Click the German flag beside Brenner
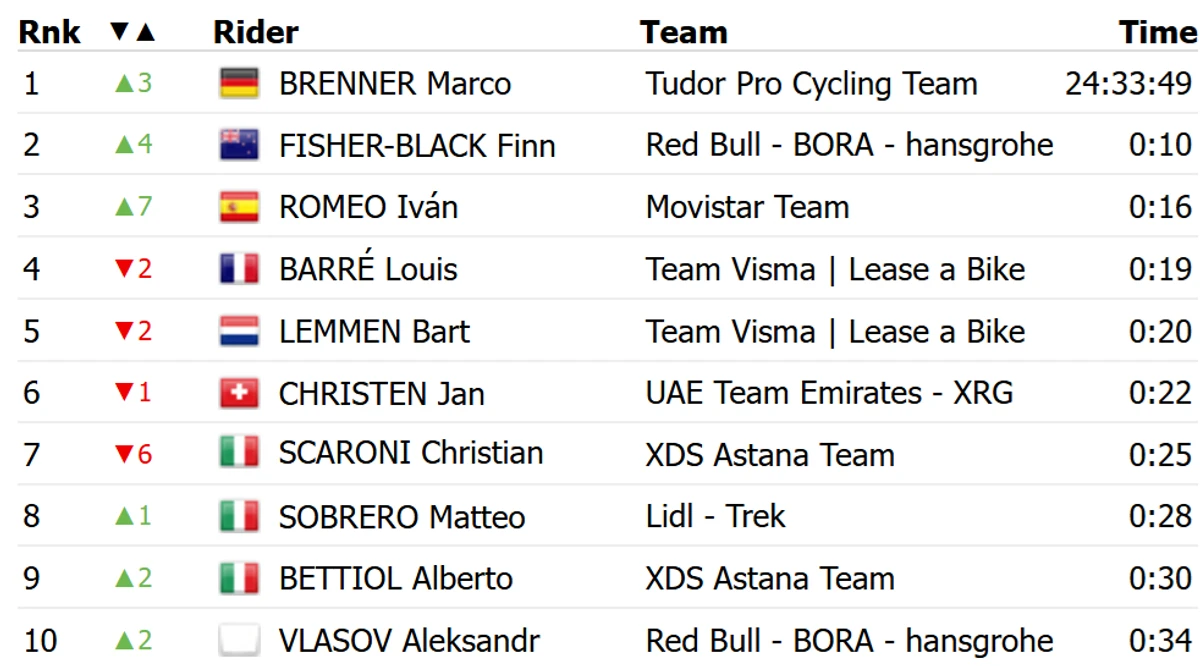Image resolution: width=1200 pixels, height=666 pixels. click(239, 83)
